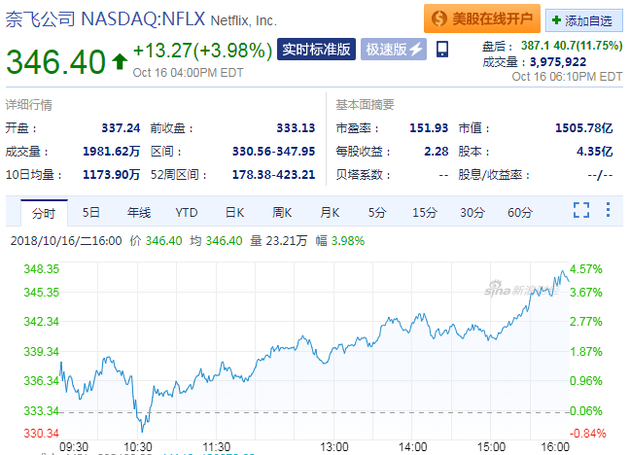Select the 30分 chart tab

pos(472,212)
